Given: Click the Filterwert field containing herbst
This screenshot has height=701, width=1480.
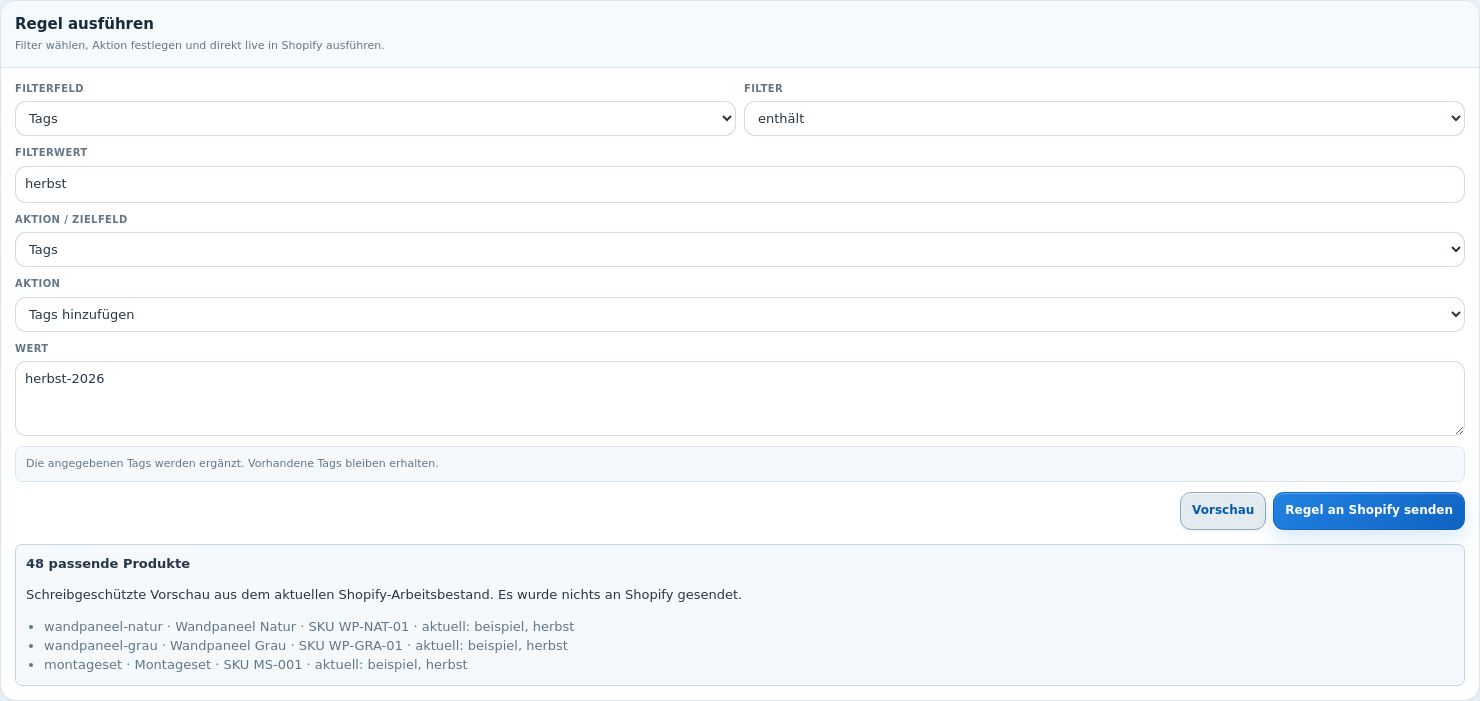Looking at the screenshot, I should pyautogui.click(x=740, y=184).
